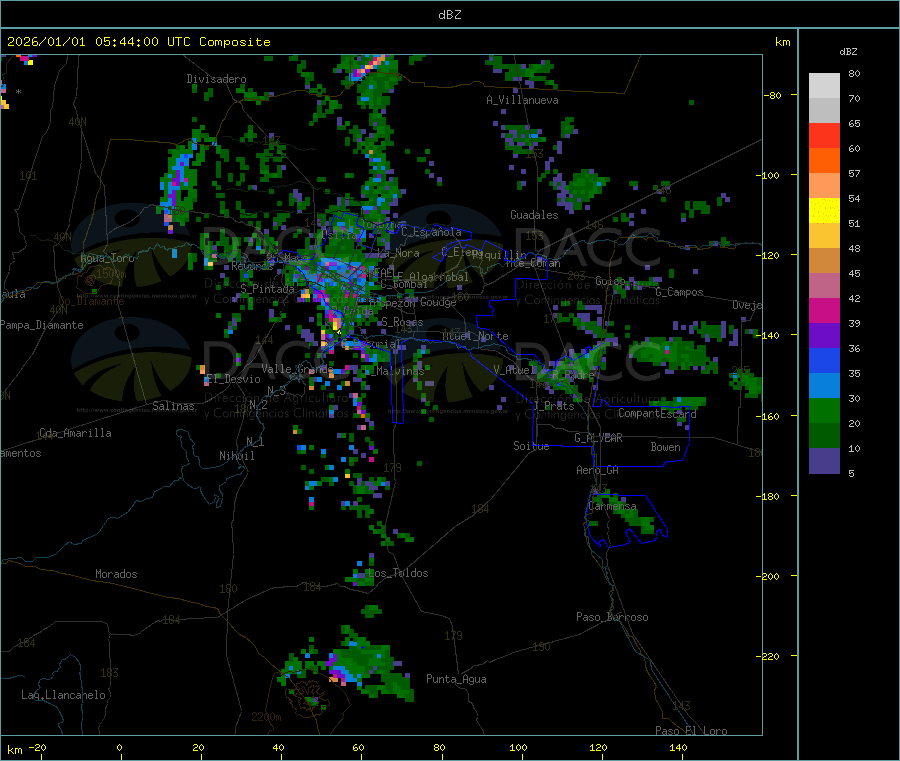The width and height of the screenshot is (900, 761).
Task: Select the magenta 39-42 dBZ legend swatch
Action: pyautogui.click(x=824, y=310)
